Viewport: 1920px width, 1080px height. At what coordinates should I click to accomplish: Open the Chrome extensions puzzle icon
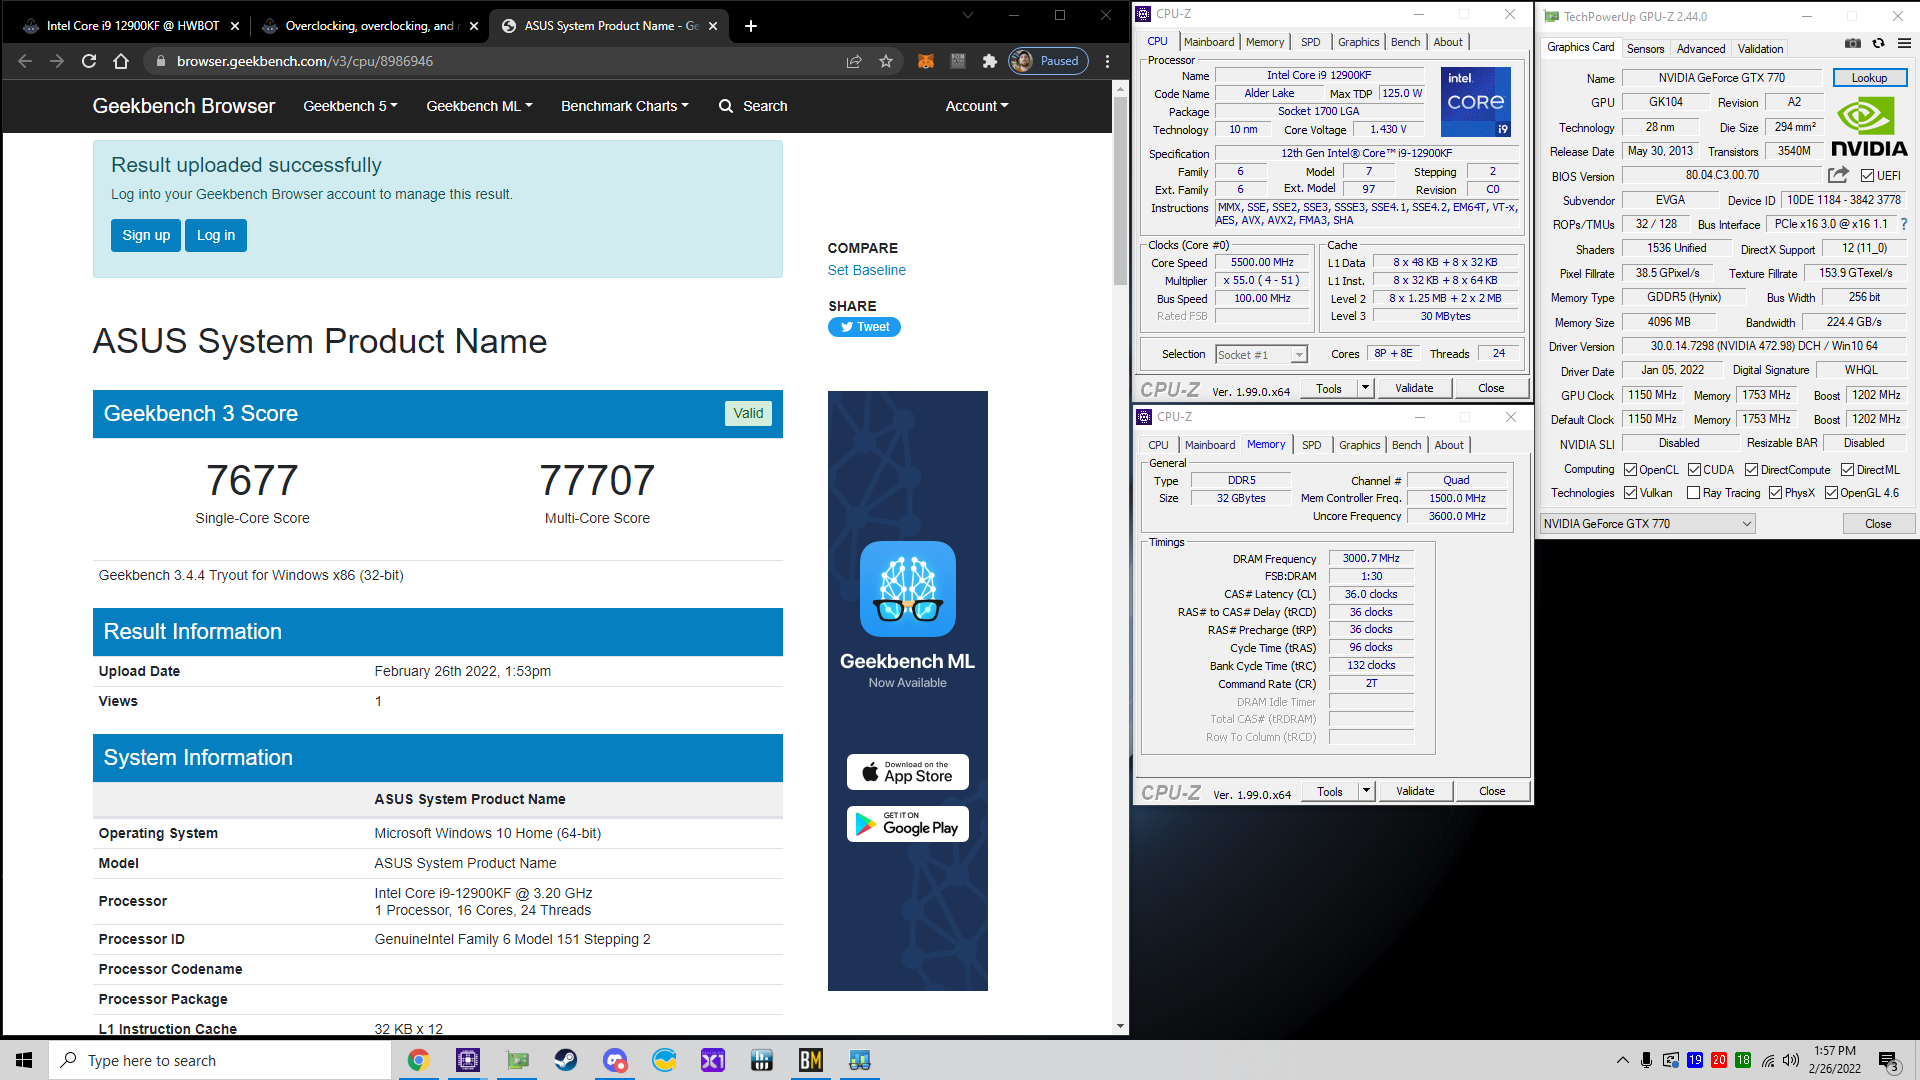(990, 61)
